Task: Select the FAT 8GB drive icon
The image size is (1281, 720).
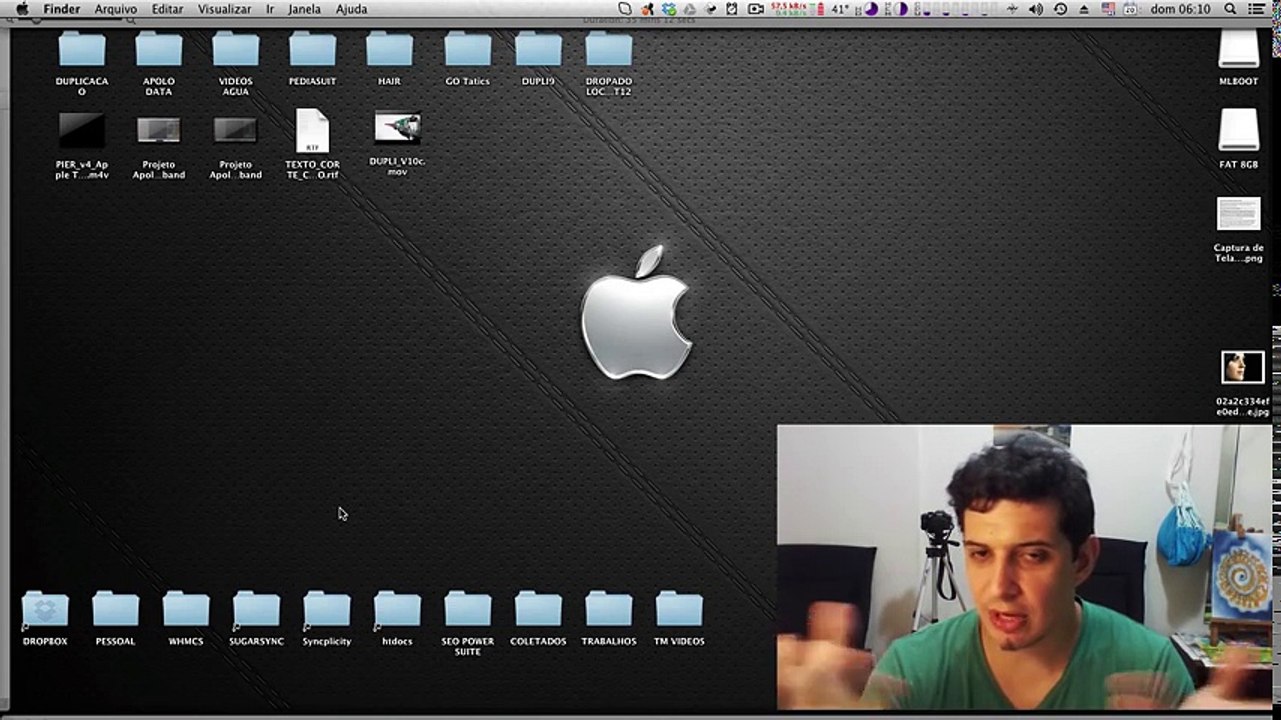Action: tap(1239, 131)
